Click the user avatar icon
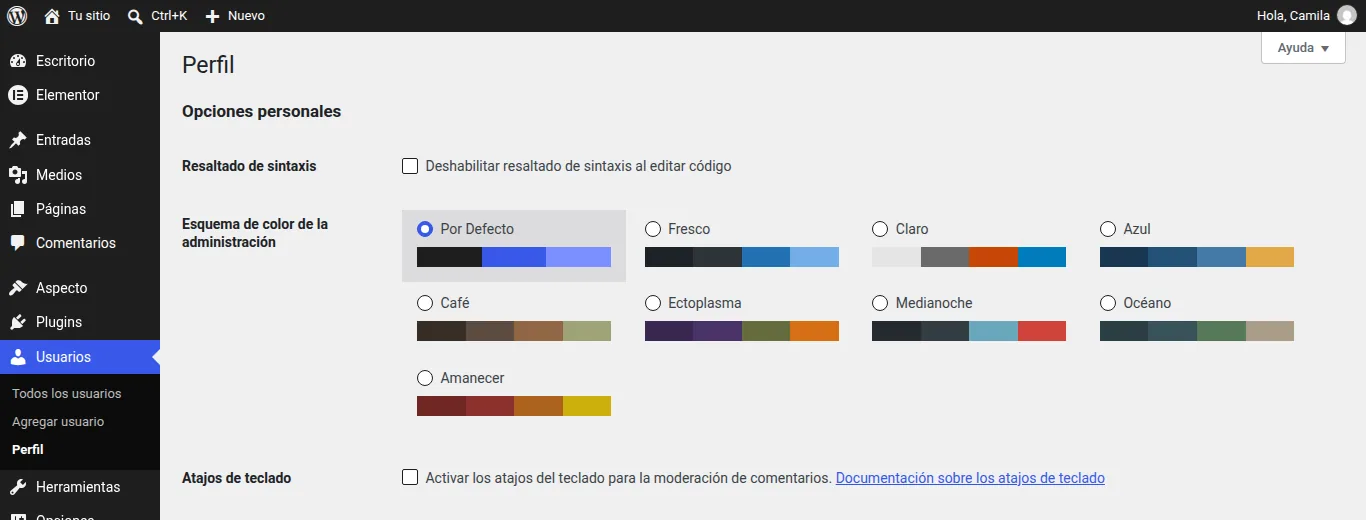1366x520 pixels. click(1347, 16)
